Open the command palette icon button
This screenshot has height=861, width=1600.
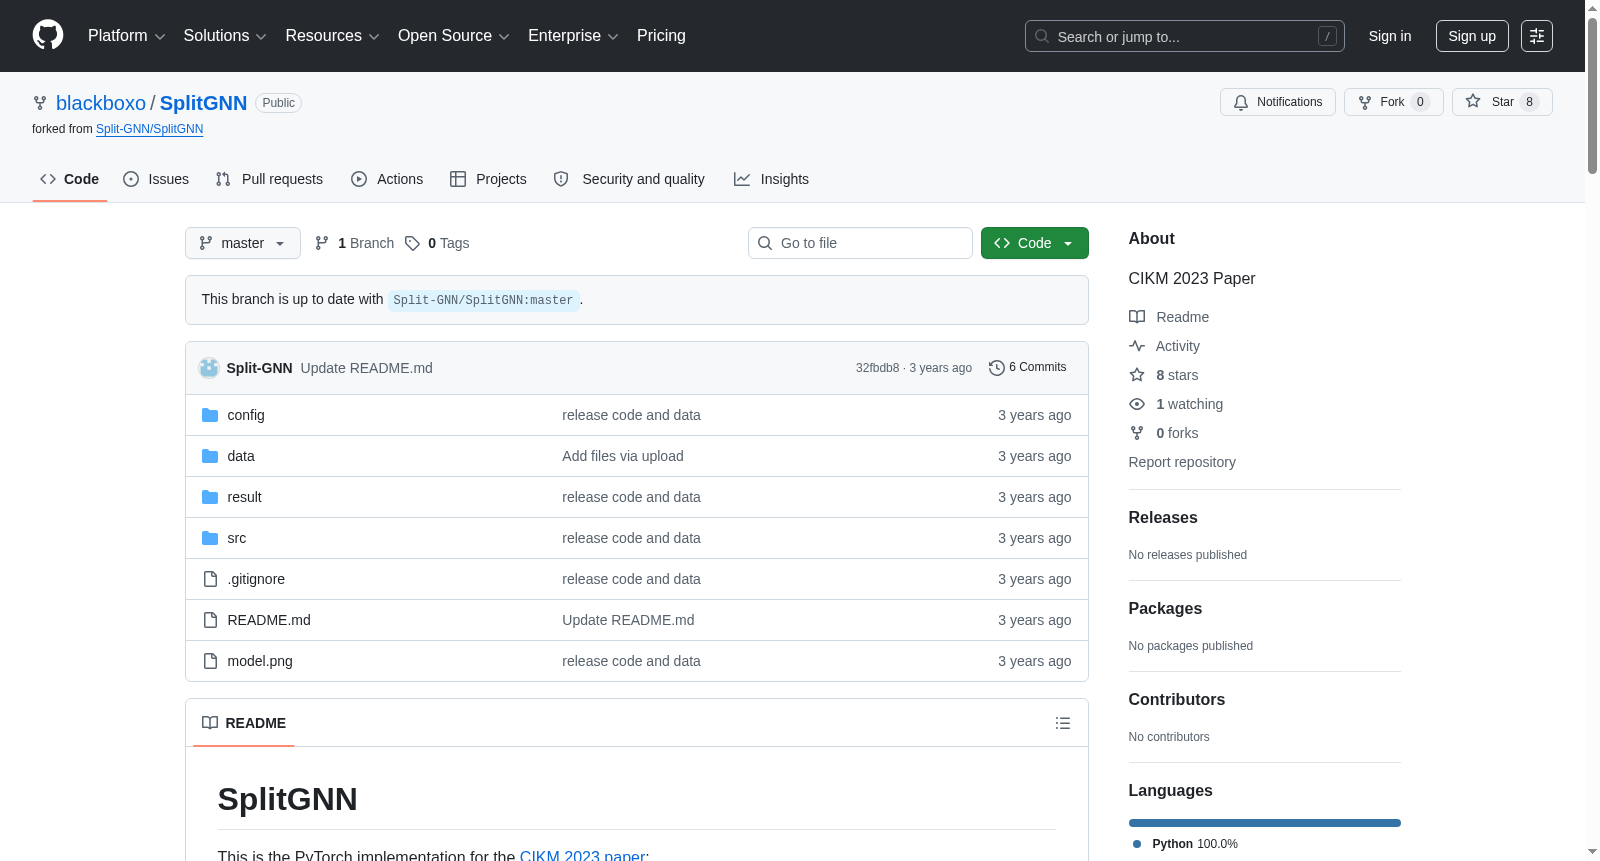tap(1537, 36)
